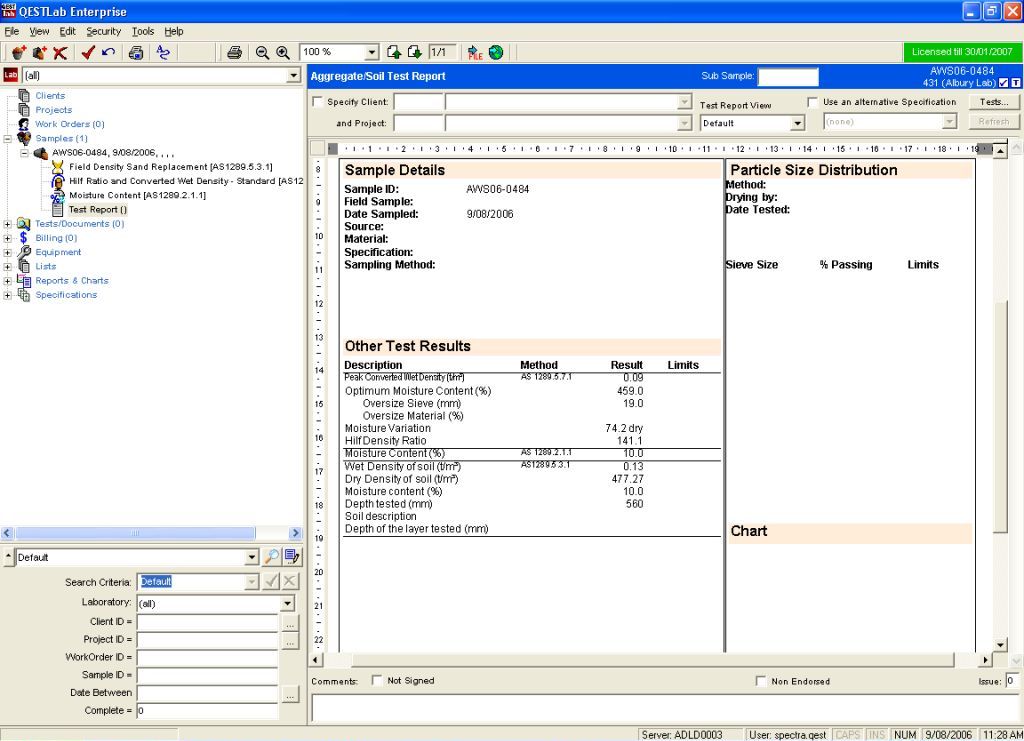Expand the Equipment tree node
Viewport: 1024px width, 741px height.
click(9, 252)
